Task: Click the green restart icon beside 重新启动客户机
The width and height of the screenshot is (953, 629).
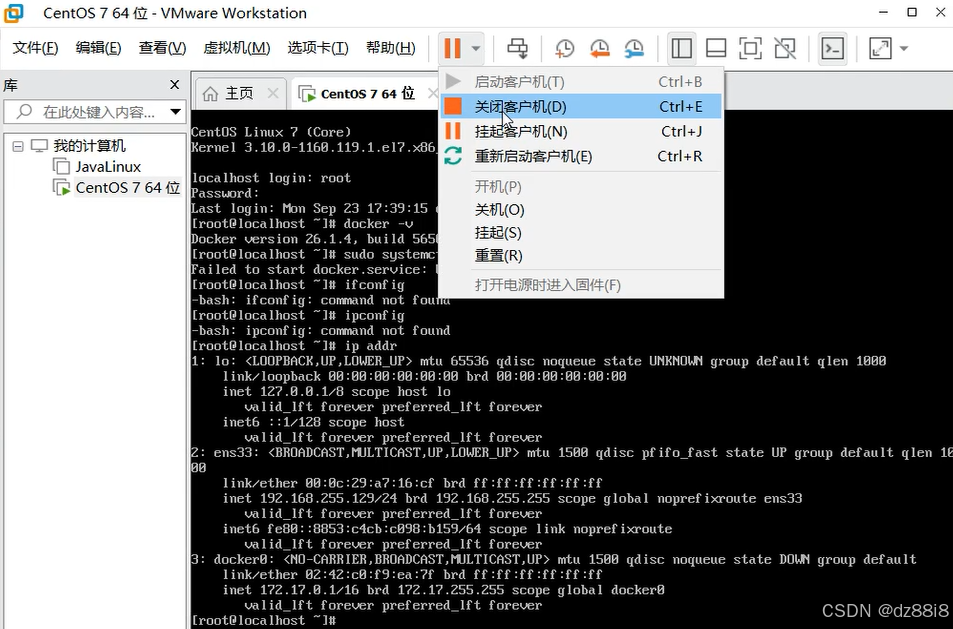Action: click(453, 156)
